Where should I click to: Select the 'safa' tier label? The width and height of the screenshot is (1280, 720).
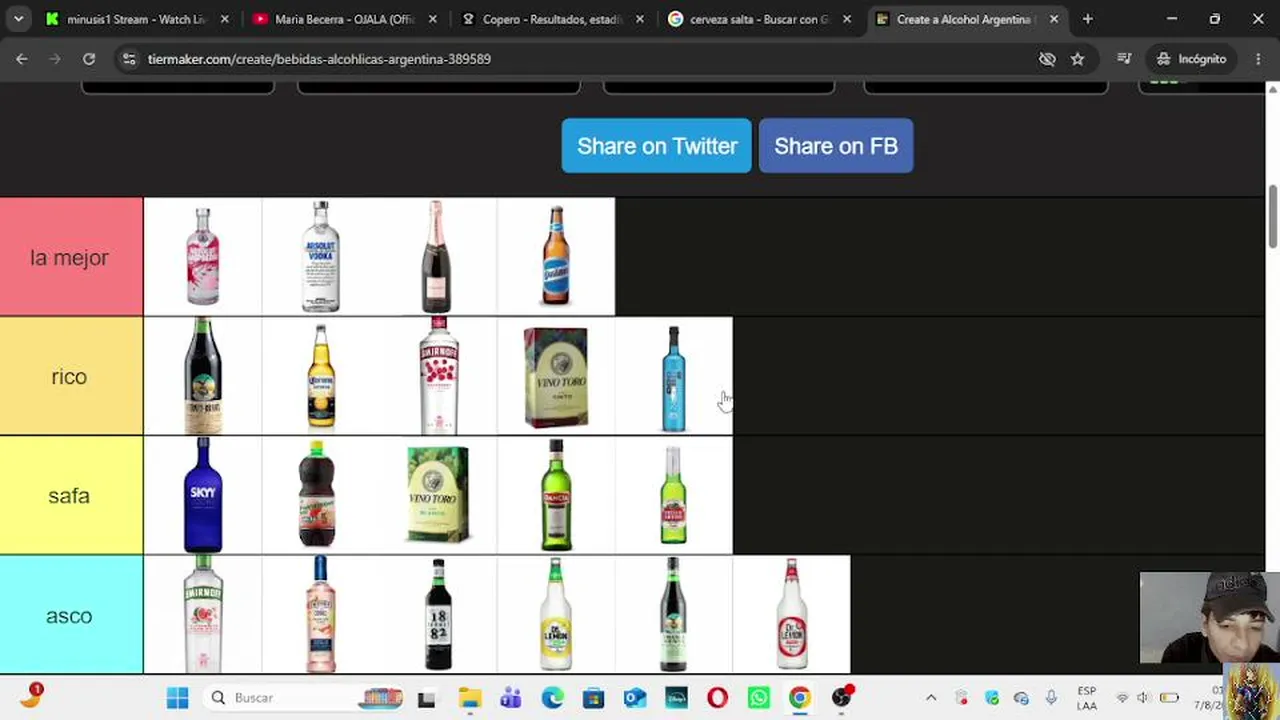click(69, 496)
